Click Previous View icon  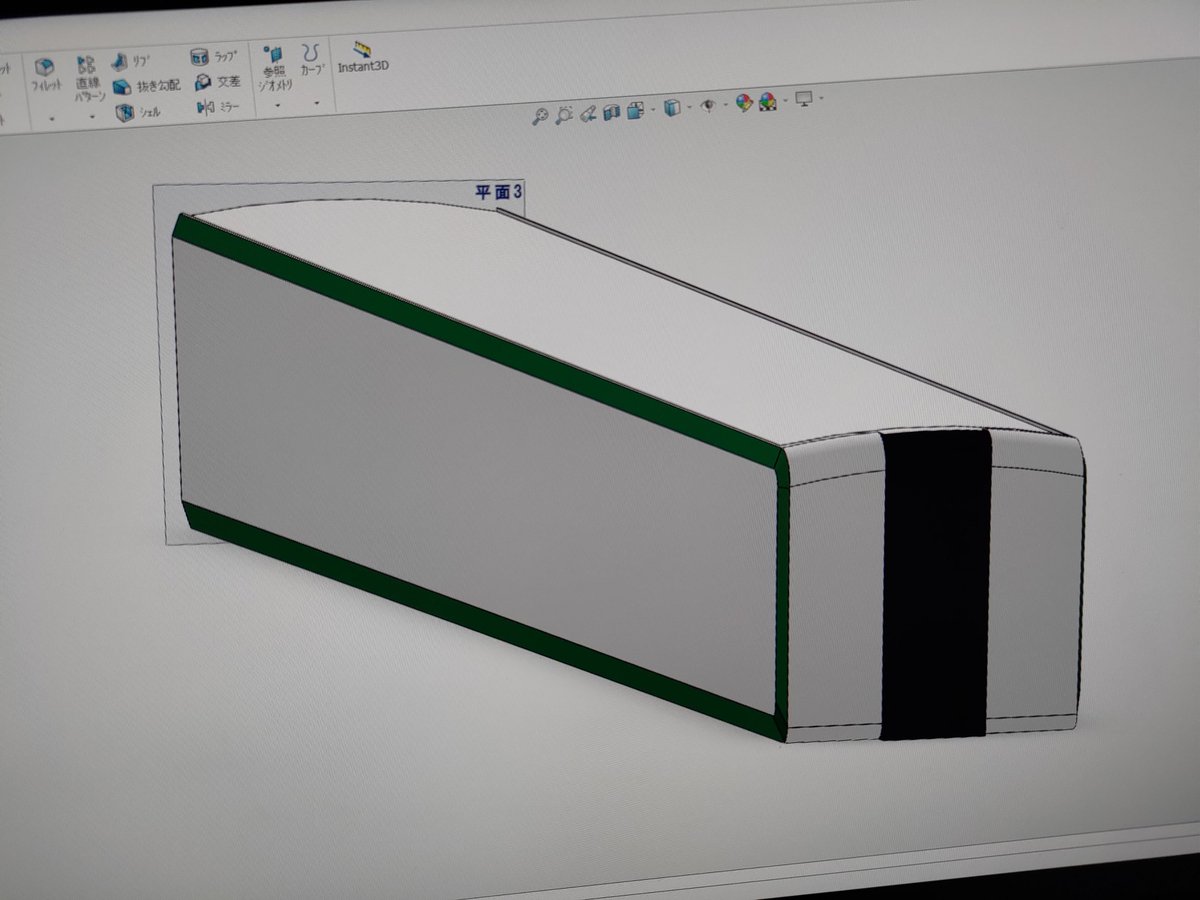[x=588, y=112]
